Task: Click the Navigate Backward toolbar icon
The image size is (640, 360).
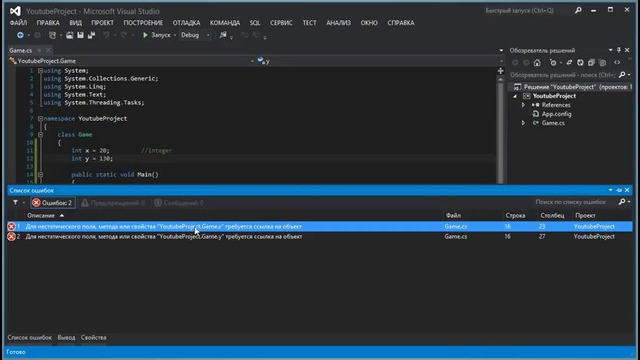Action: click(x=20, y=36)
